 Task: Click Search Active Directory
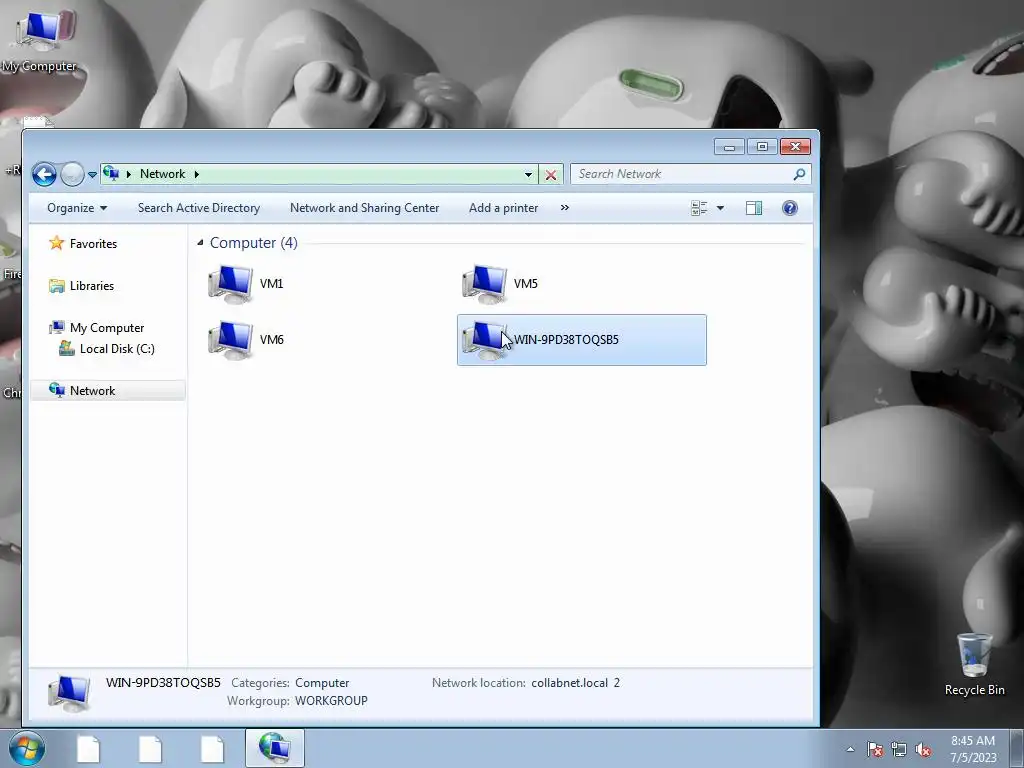click(x=199, y=208)
